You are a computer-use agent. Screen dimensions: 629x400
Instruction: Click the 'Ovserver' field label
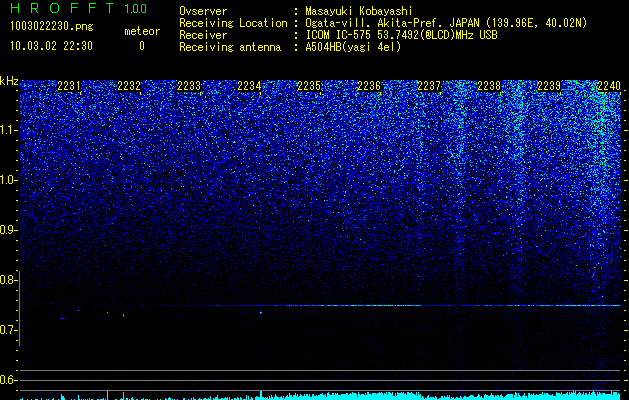click(x=203, y=11)
